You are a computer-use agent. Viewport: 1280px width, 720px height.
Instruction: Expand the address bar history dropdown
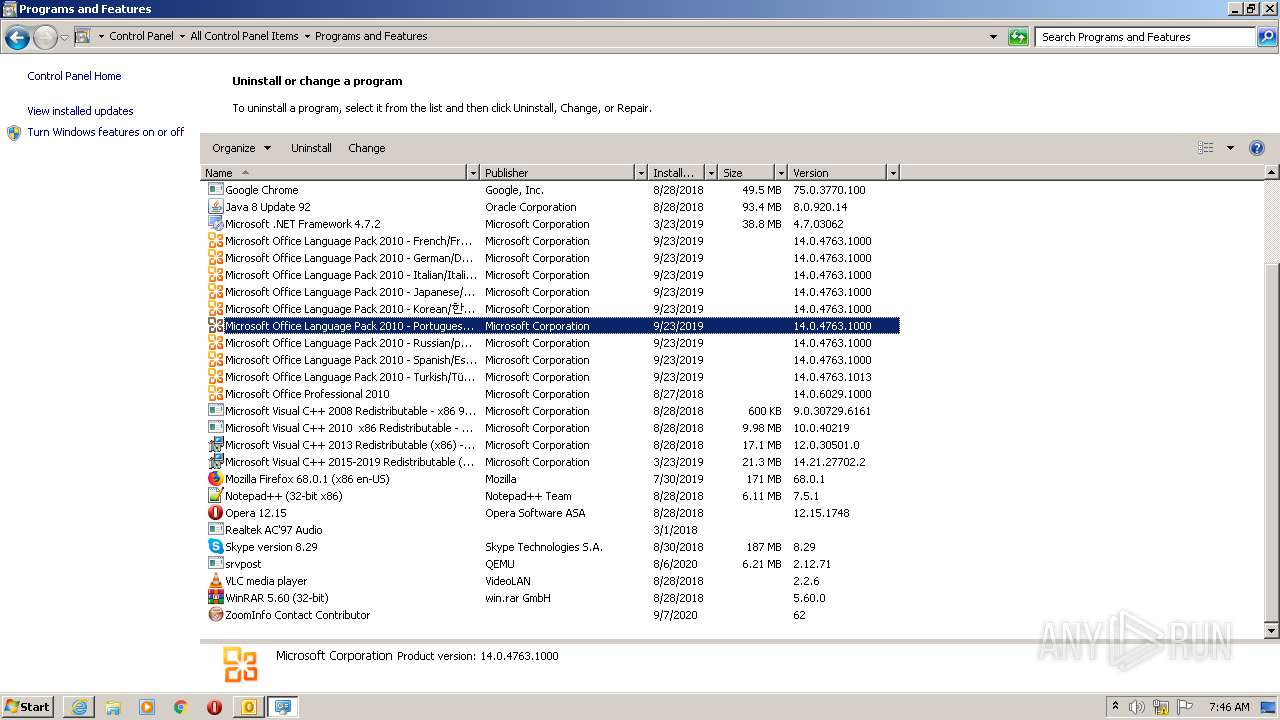click(993, 37)
